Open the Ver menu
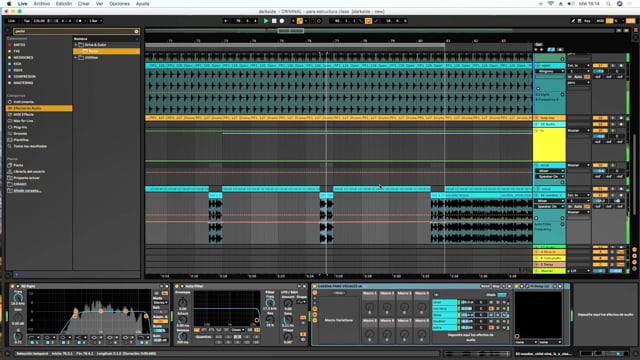 99,4
